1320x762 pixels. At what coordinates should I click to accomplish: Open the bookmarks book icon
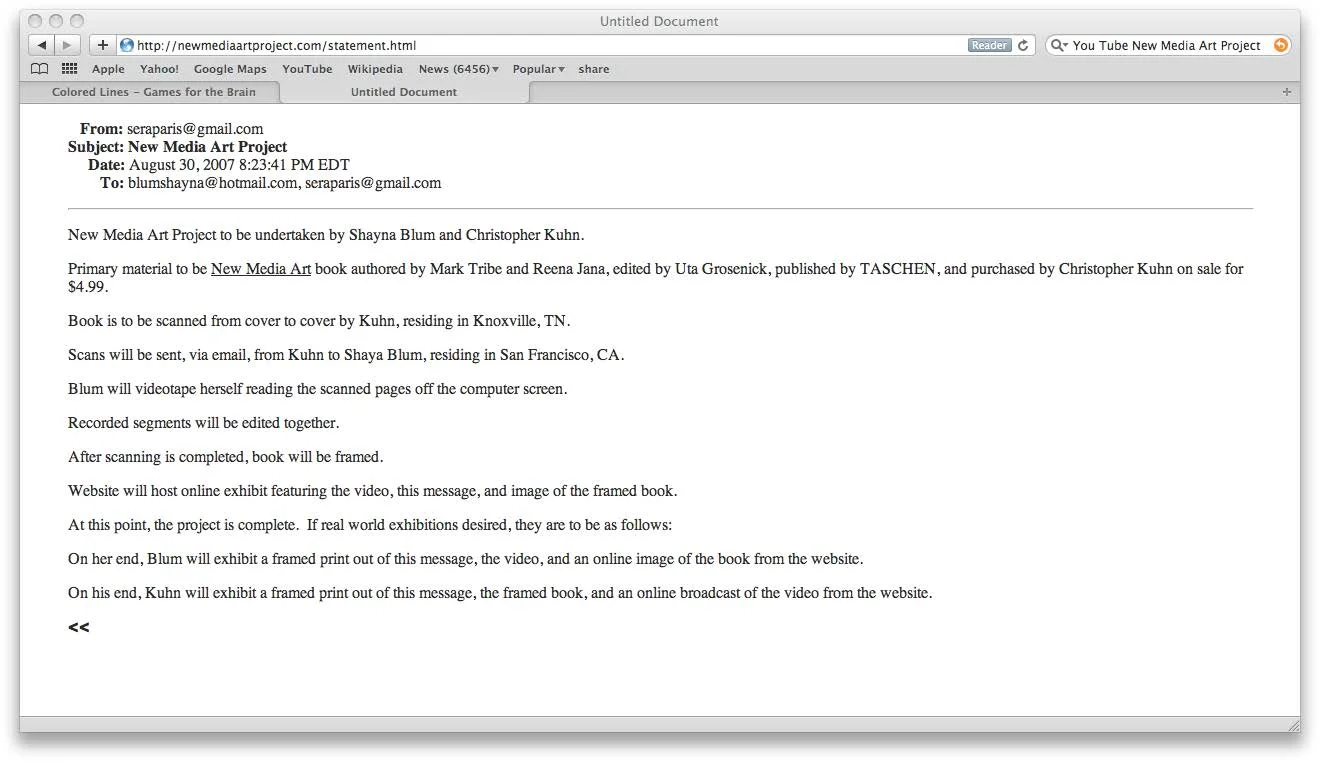(x=40, y=69)
